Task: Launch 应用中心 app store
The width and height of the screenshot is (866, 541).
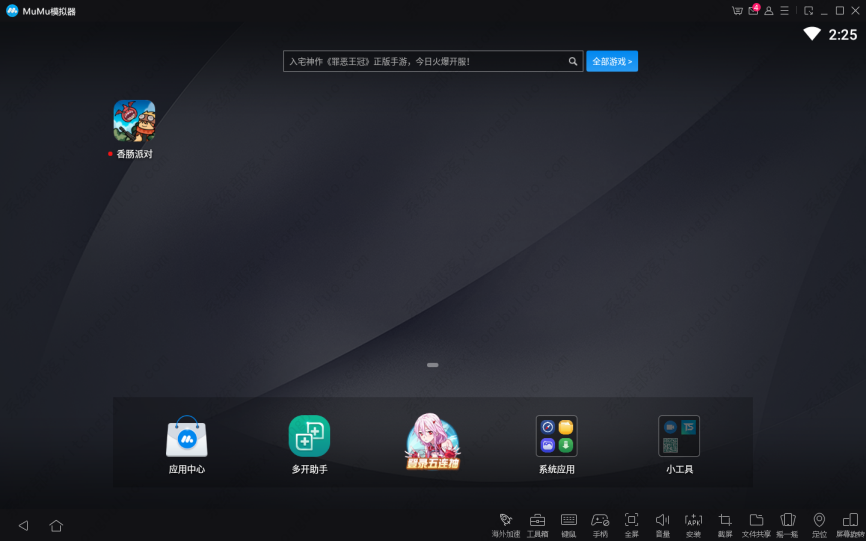Action: tap(187, 437)
